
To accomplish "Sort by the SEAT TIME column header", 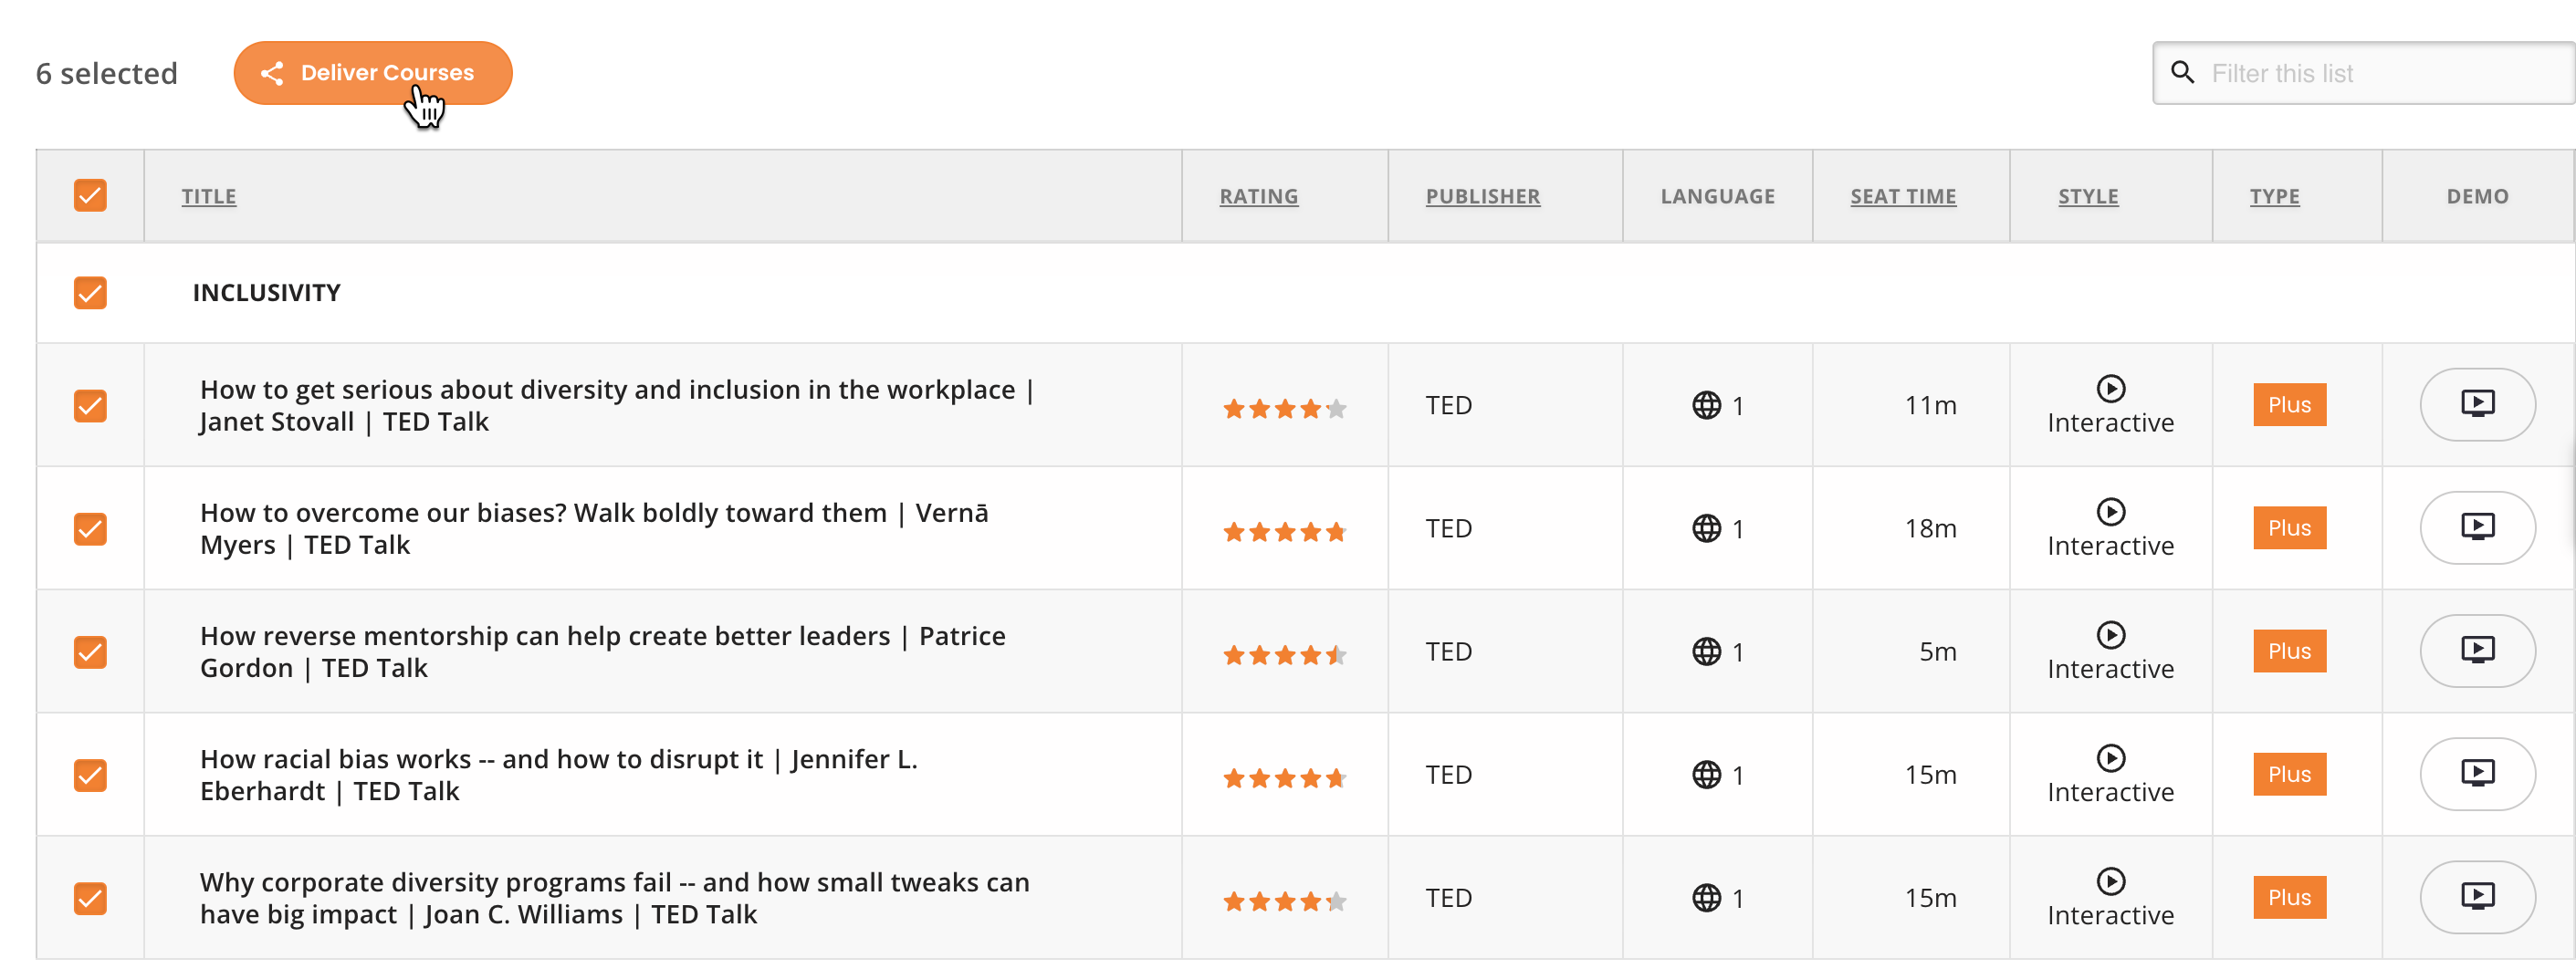I will [1903, 196].
